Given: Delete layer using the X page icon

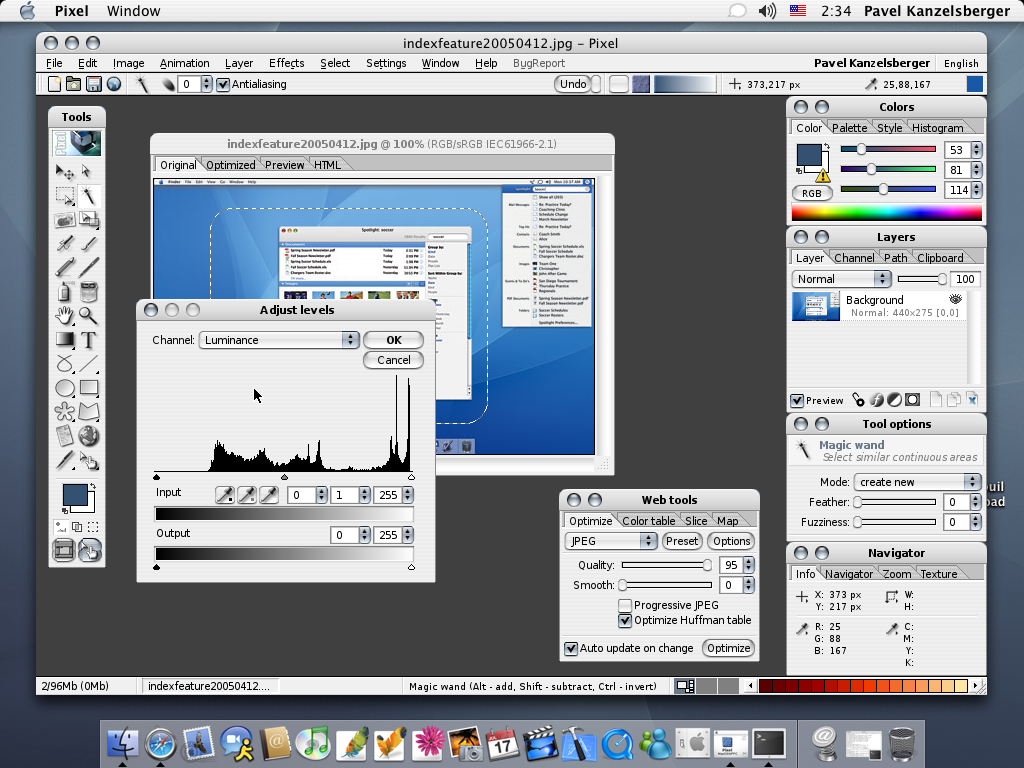Looking at the screenshot, I should [x=972, y=399].
